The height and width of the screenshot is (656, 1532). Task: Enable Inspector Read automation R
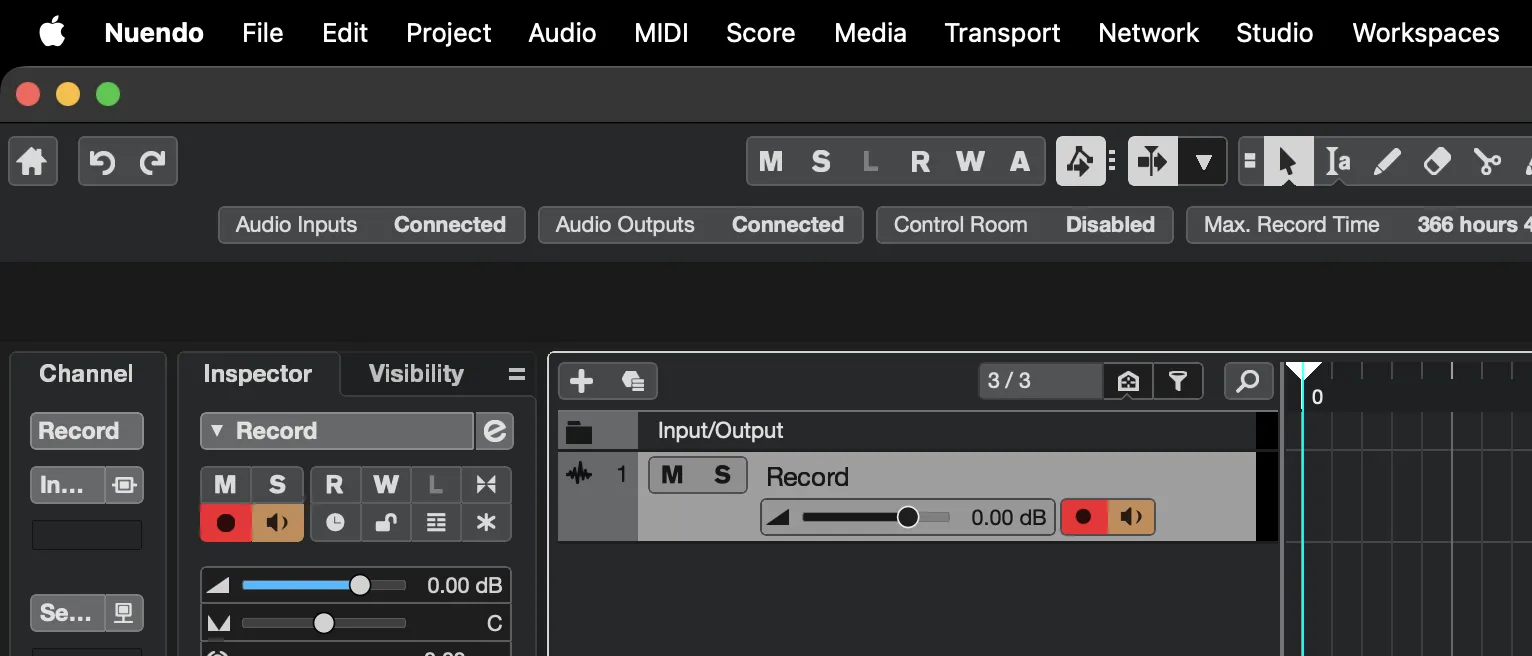336,485
